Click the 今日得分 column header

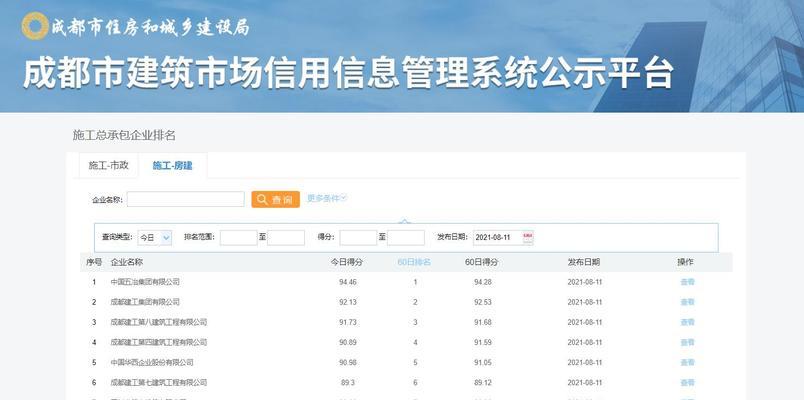347,262
